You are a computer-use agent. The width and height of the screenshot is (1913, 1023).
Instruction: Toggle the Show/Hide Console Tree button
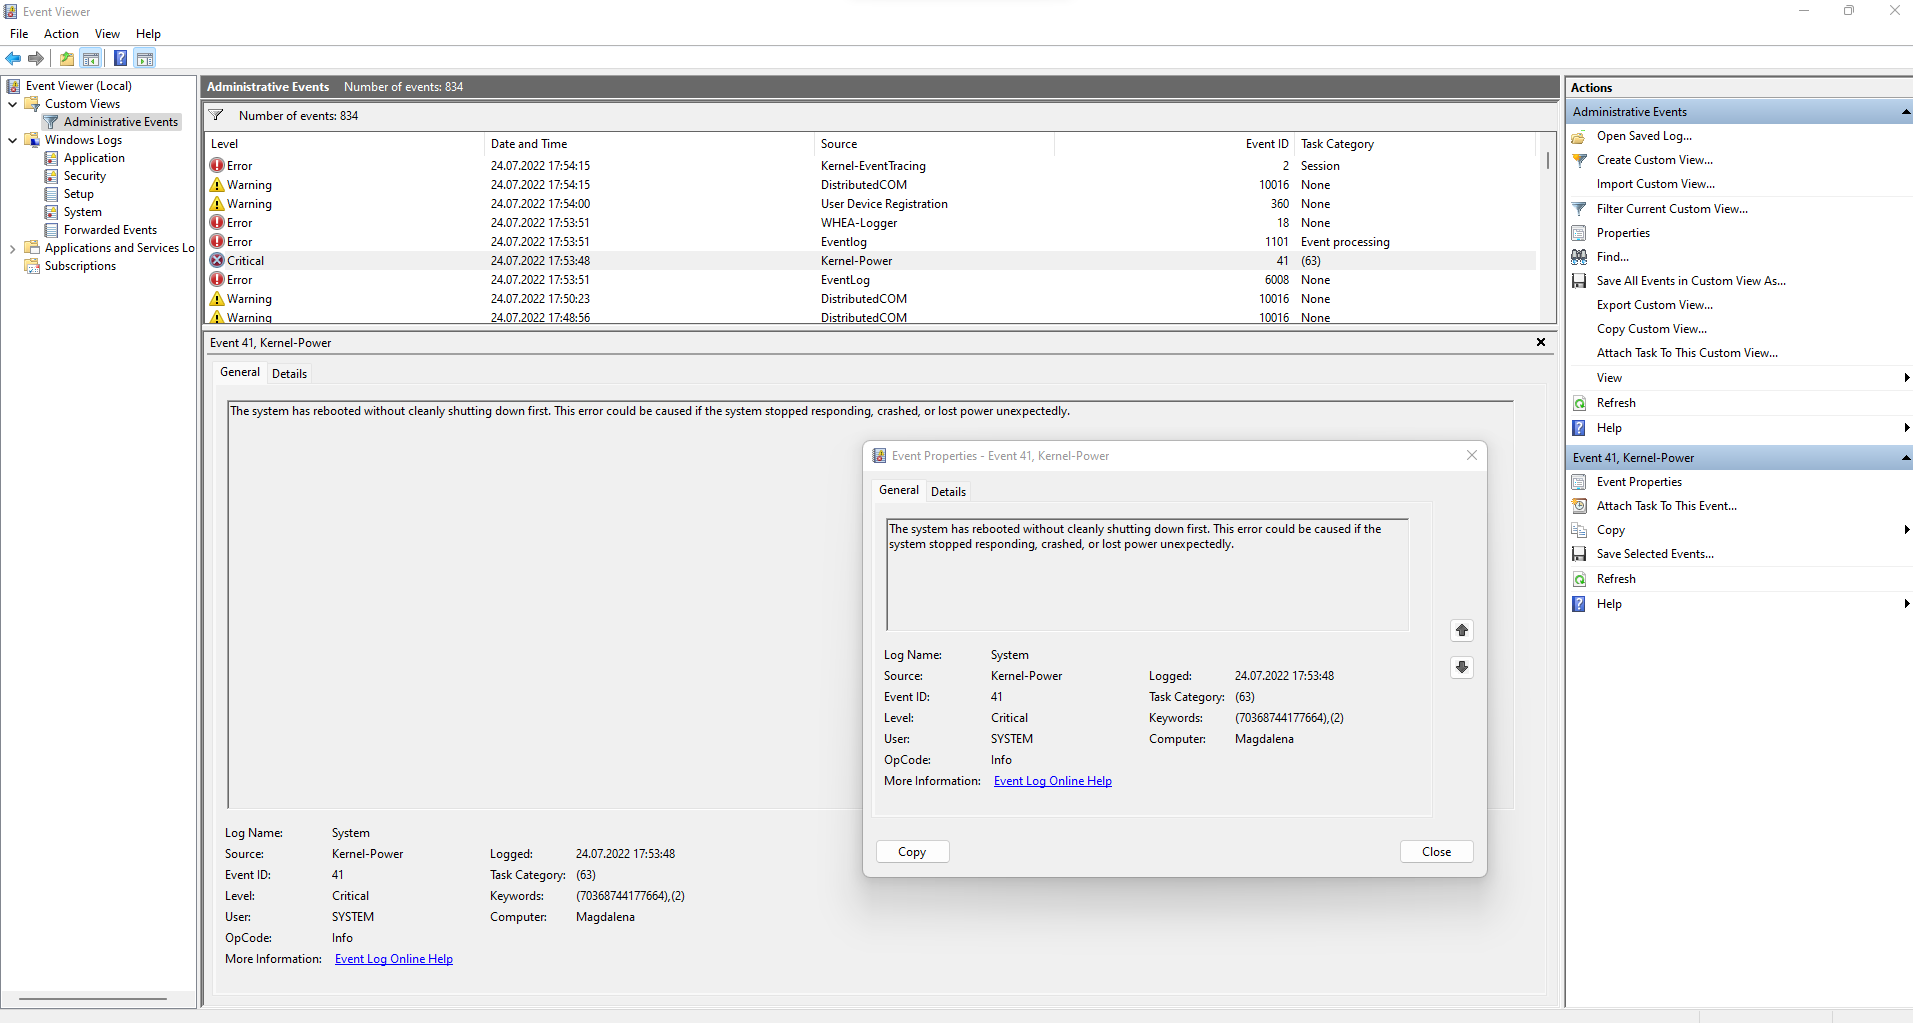coord(91,58)
